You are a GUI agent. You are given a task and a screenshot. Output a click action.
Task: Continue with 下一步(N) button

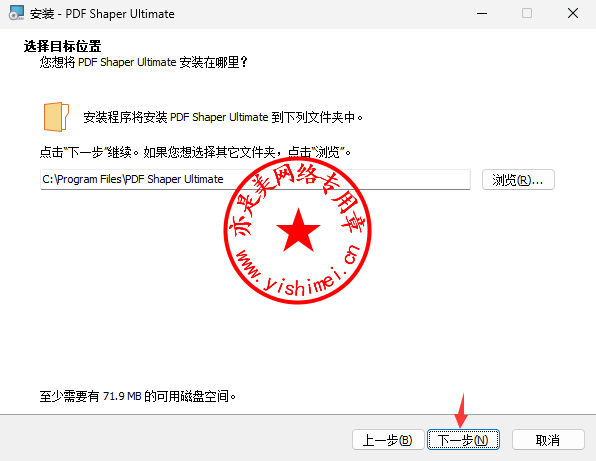pyautogui.click(x=463, y=440)
